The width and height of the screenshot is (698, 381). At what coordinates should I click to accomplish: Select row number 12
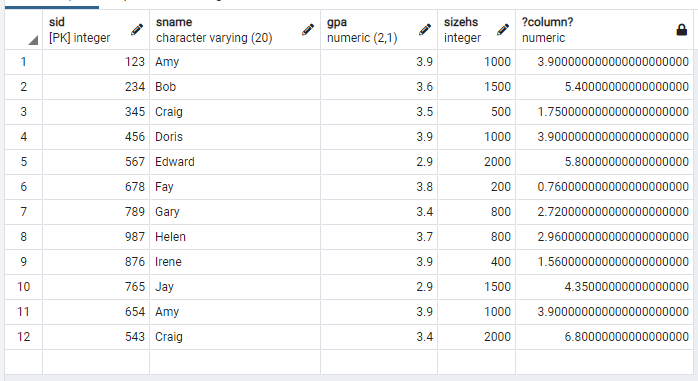24,336
